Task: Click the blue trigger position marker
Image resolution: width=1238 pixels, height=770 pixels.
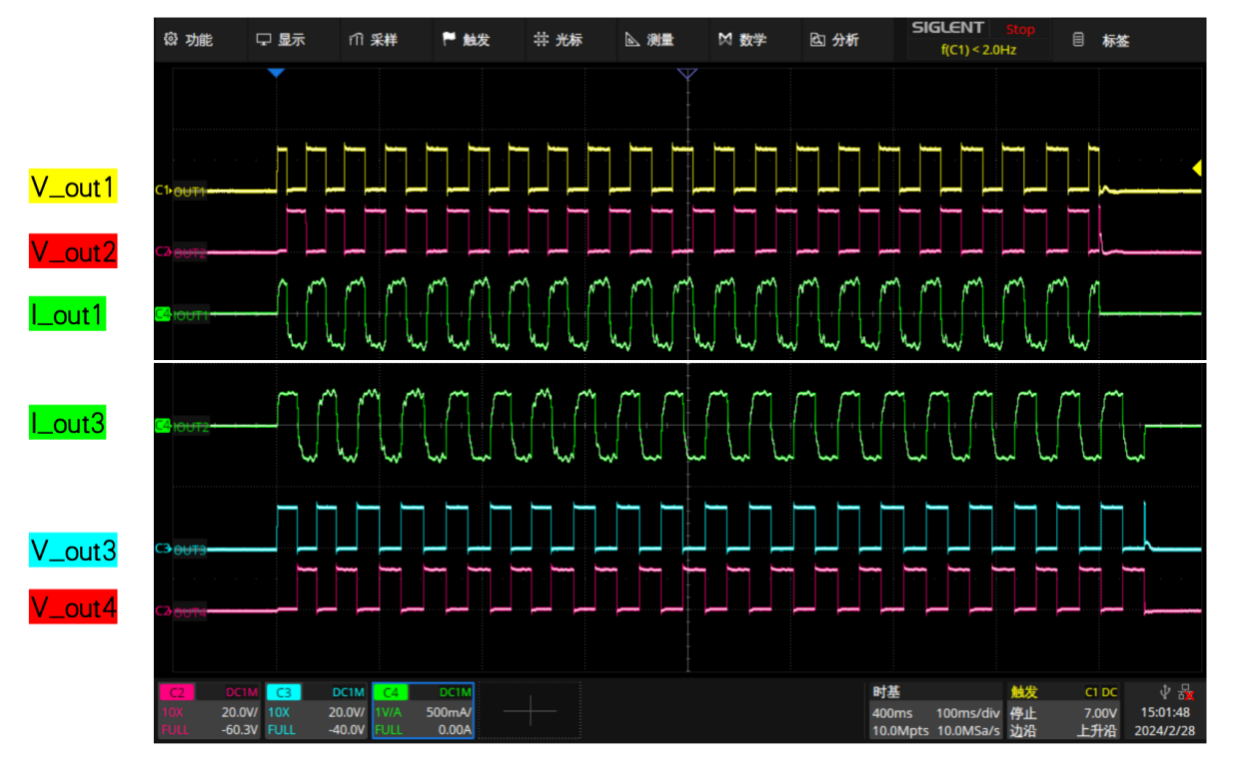Action: [x=278, y=73]
